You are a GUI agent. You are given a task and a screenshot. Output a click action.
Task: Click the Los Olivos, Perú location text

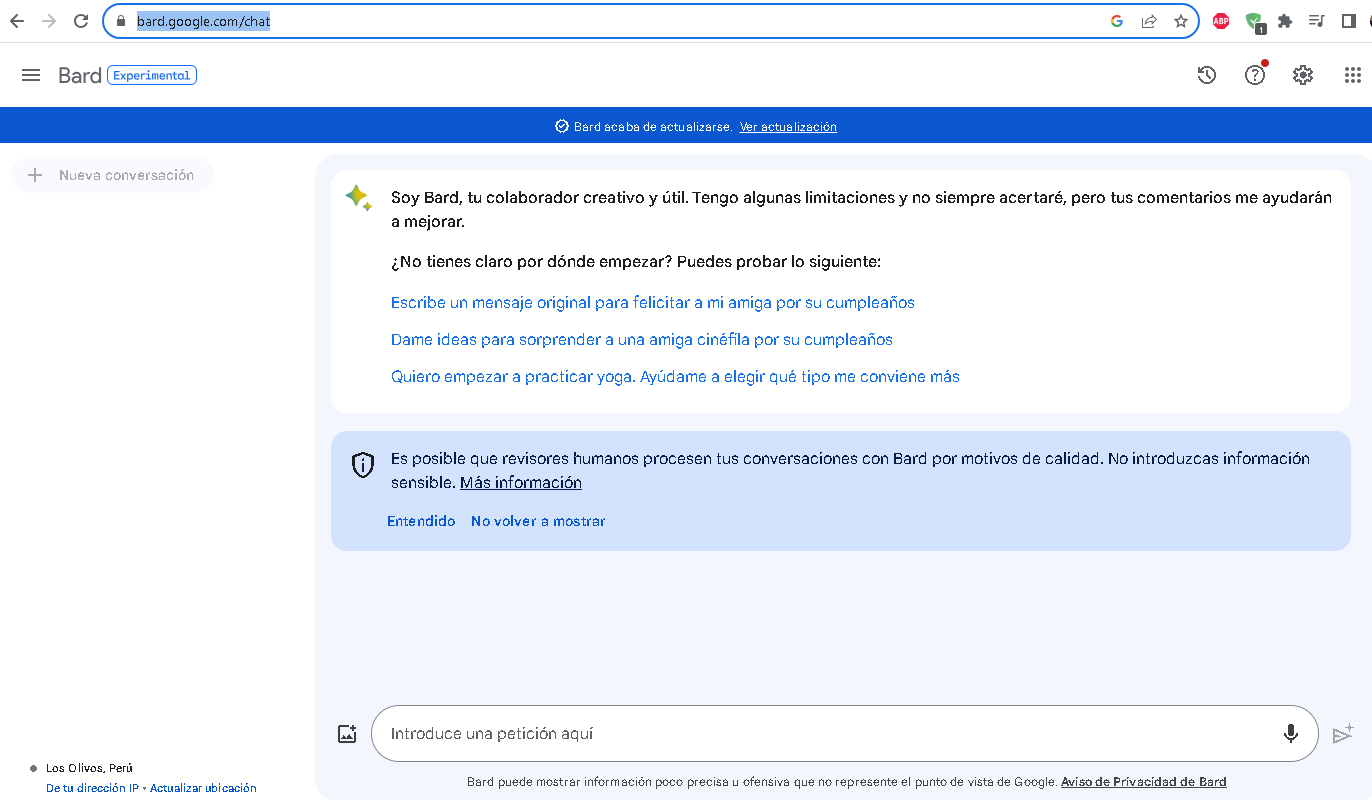89,768
